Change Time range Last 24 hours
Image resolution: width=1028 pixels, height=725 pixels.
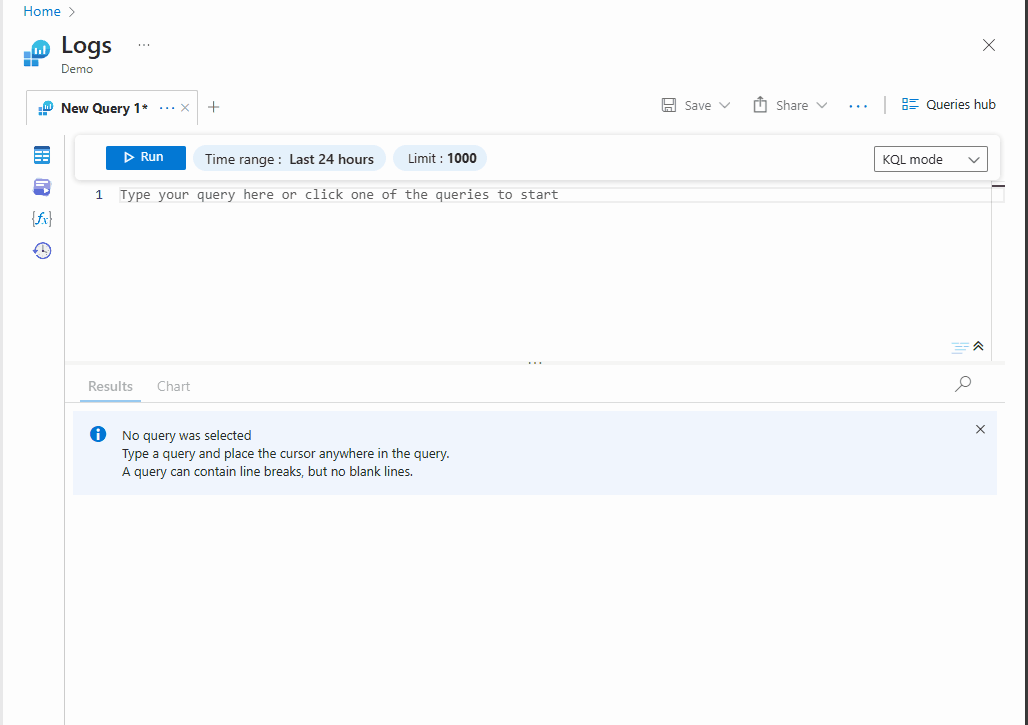[289, 159]
